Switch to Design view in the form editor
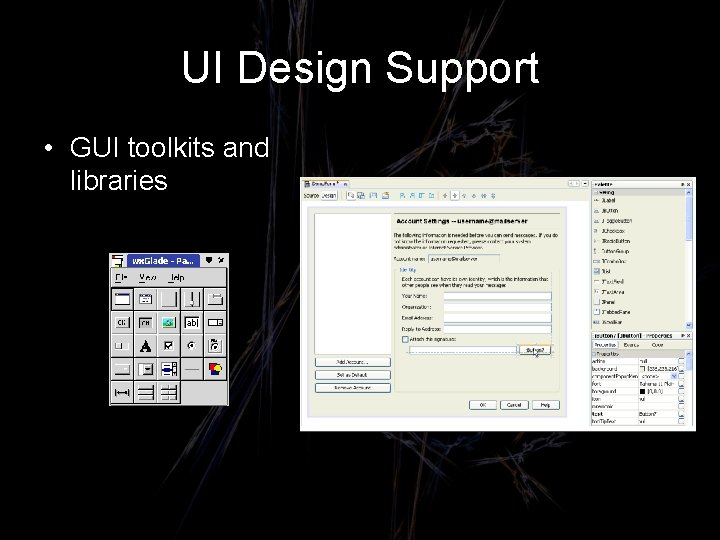 coord(329,196)
